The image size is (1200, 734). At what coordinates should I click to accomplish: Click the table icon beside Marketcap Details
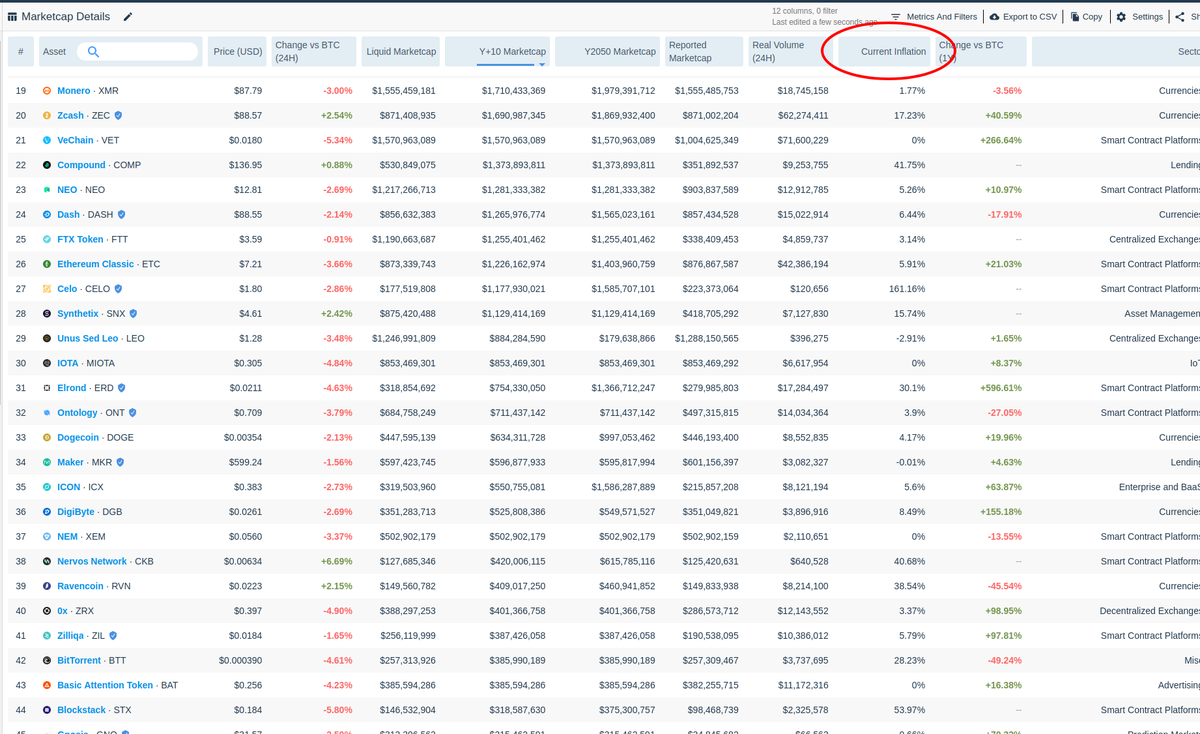[13, 16]
